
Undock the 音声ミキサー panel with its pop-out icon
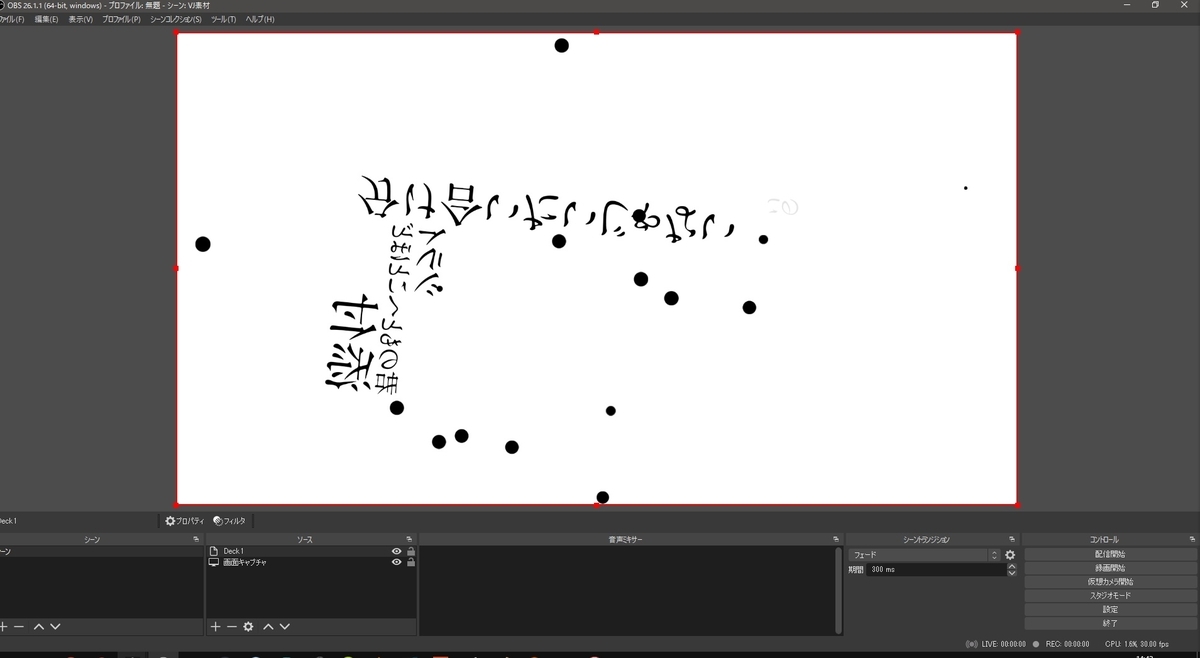(x=836, y=539)
